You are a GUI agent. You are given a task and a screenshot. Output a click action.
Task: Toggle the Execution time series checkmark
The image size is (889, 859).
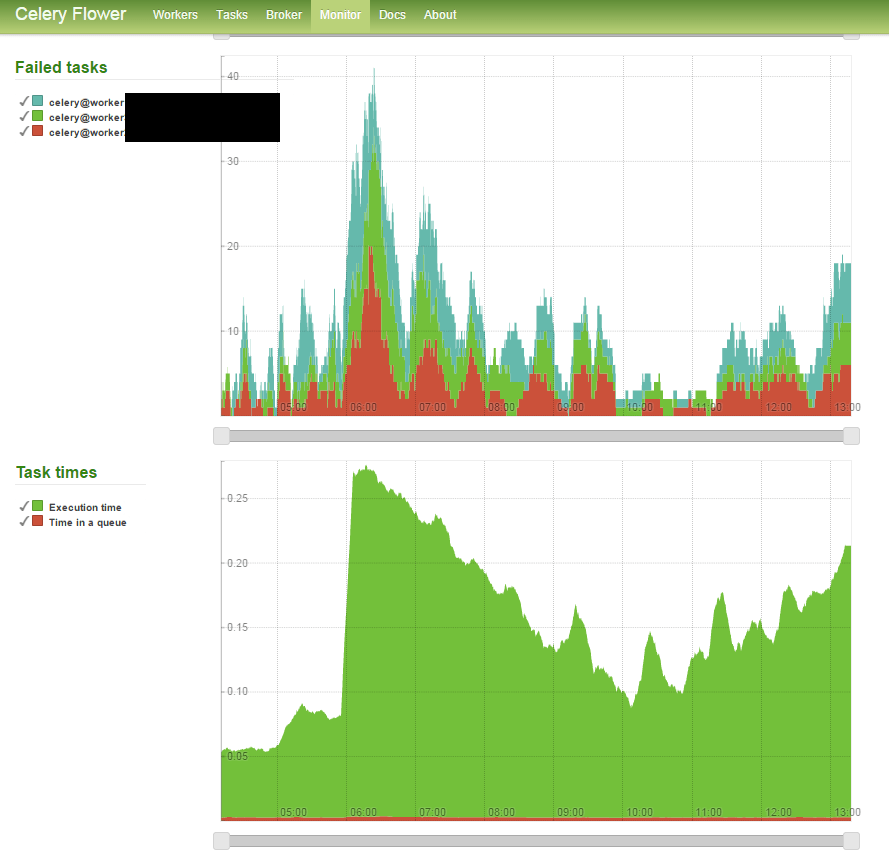24,506
